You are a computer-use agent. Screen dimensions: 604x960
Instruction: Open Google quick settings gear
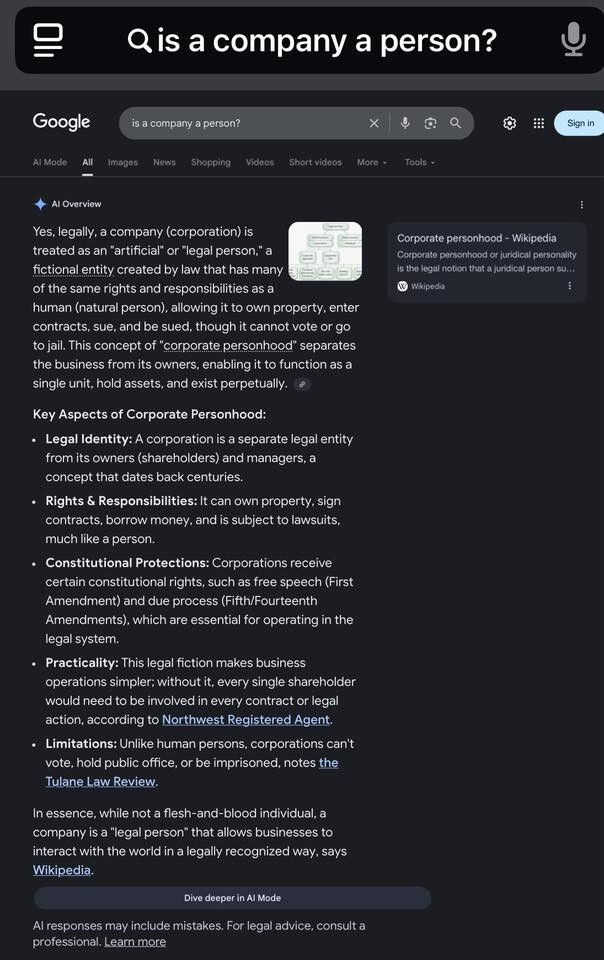coord(510,123)
